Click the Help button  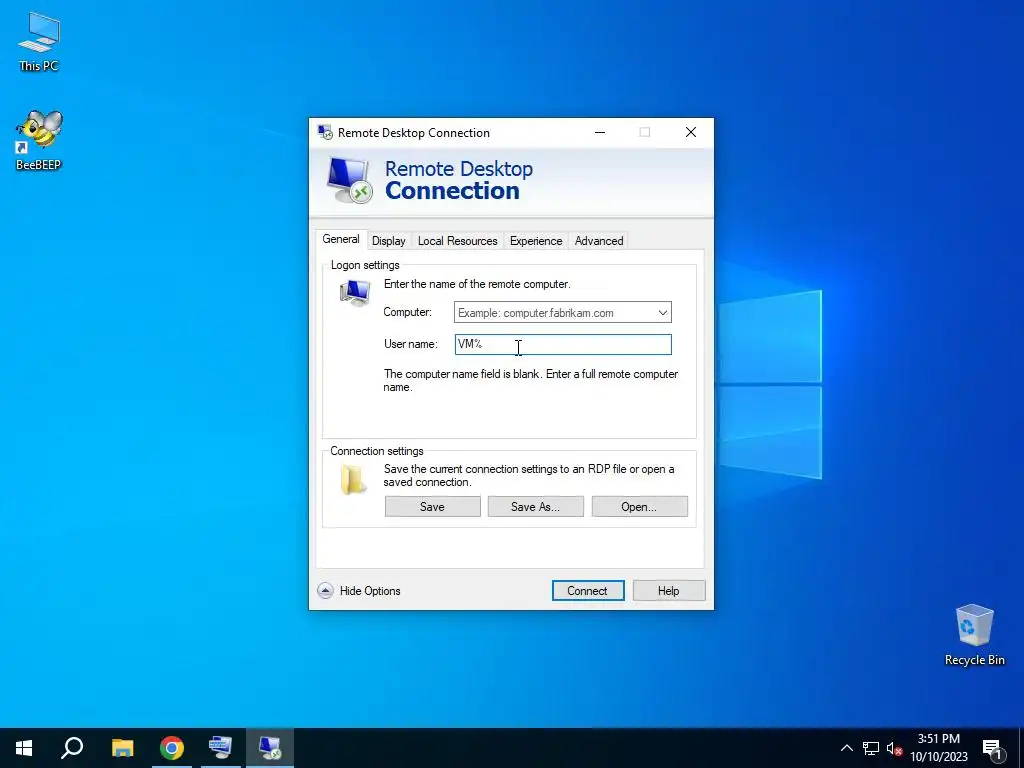[669, 591]
